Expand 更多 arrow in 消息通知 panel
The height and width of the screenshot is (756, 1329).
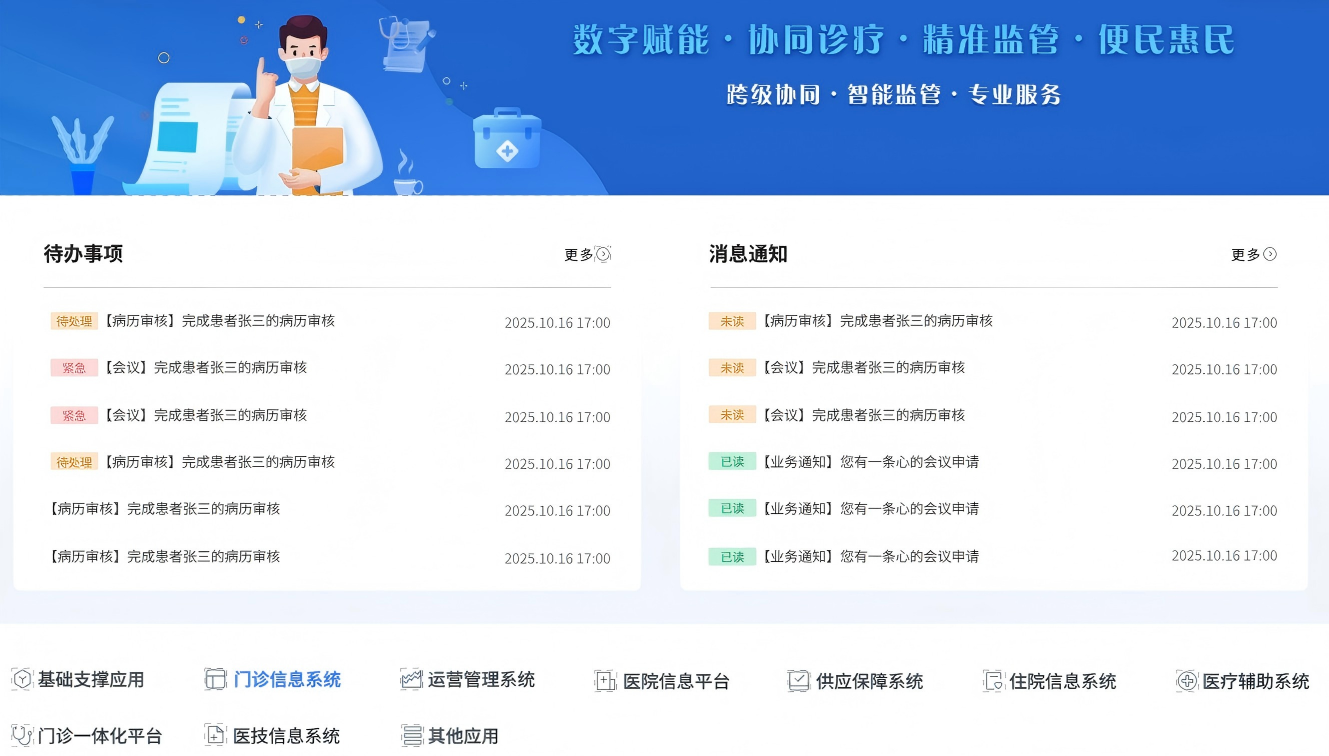point(1270,254)
